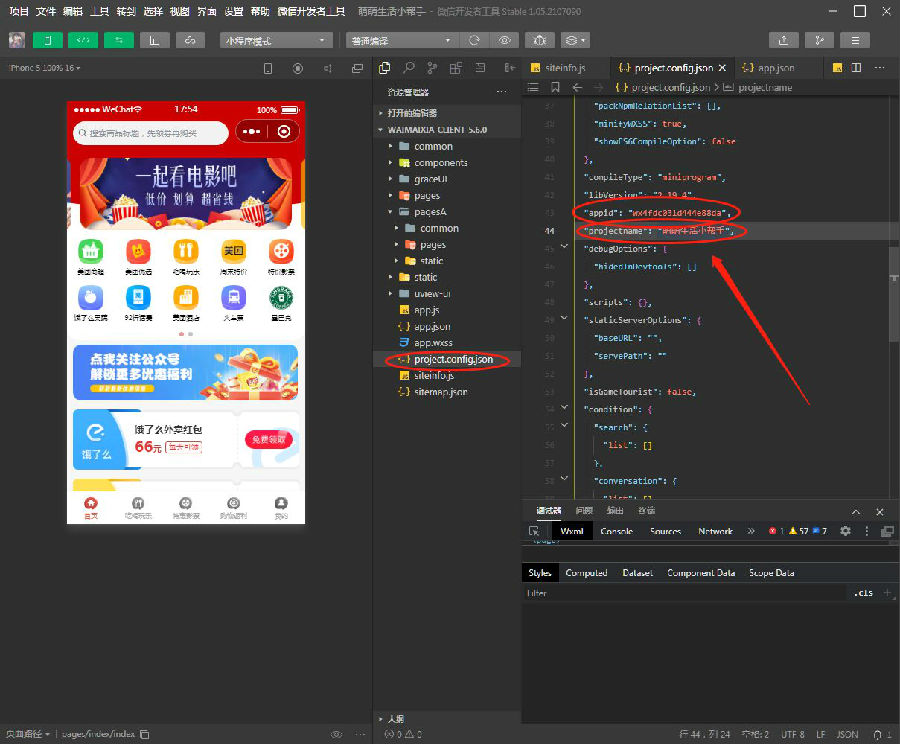Click the preview eye icon in the toolbar
The image size is (900, 744).
(x=505, y=41)
